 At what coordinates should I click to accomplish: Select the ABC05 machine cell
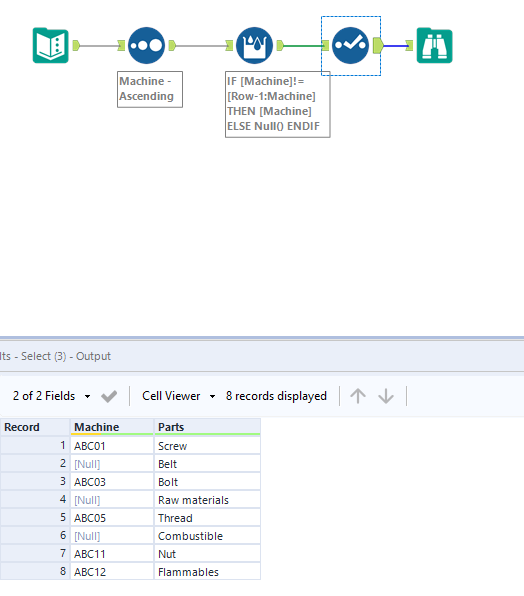coord(112,518)
